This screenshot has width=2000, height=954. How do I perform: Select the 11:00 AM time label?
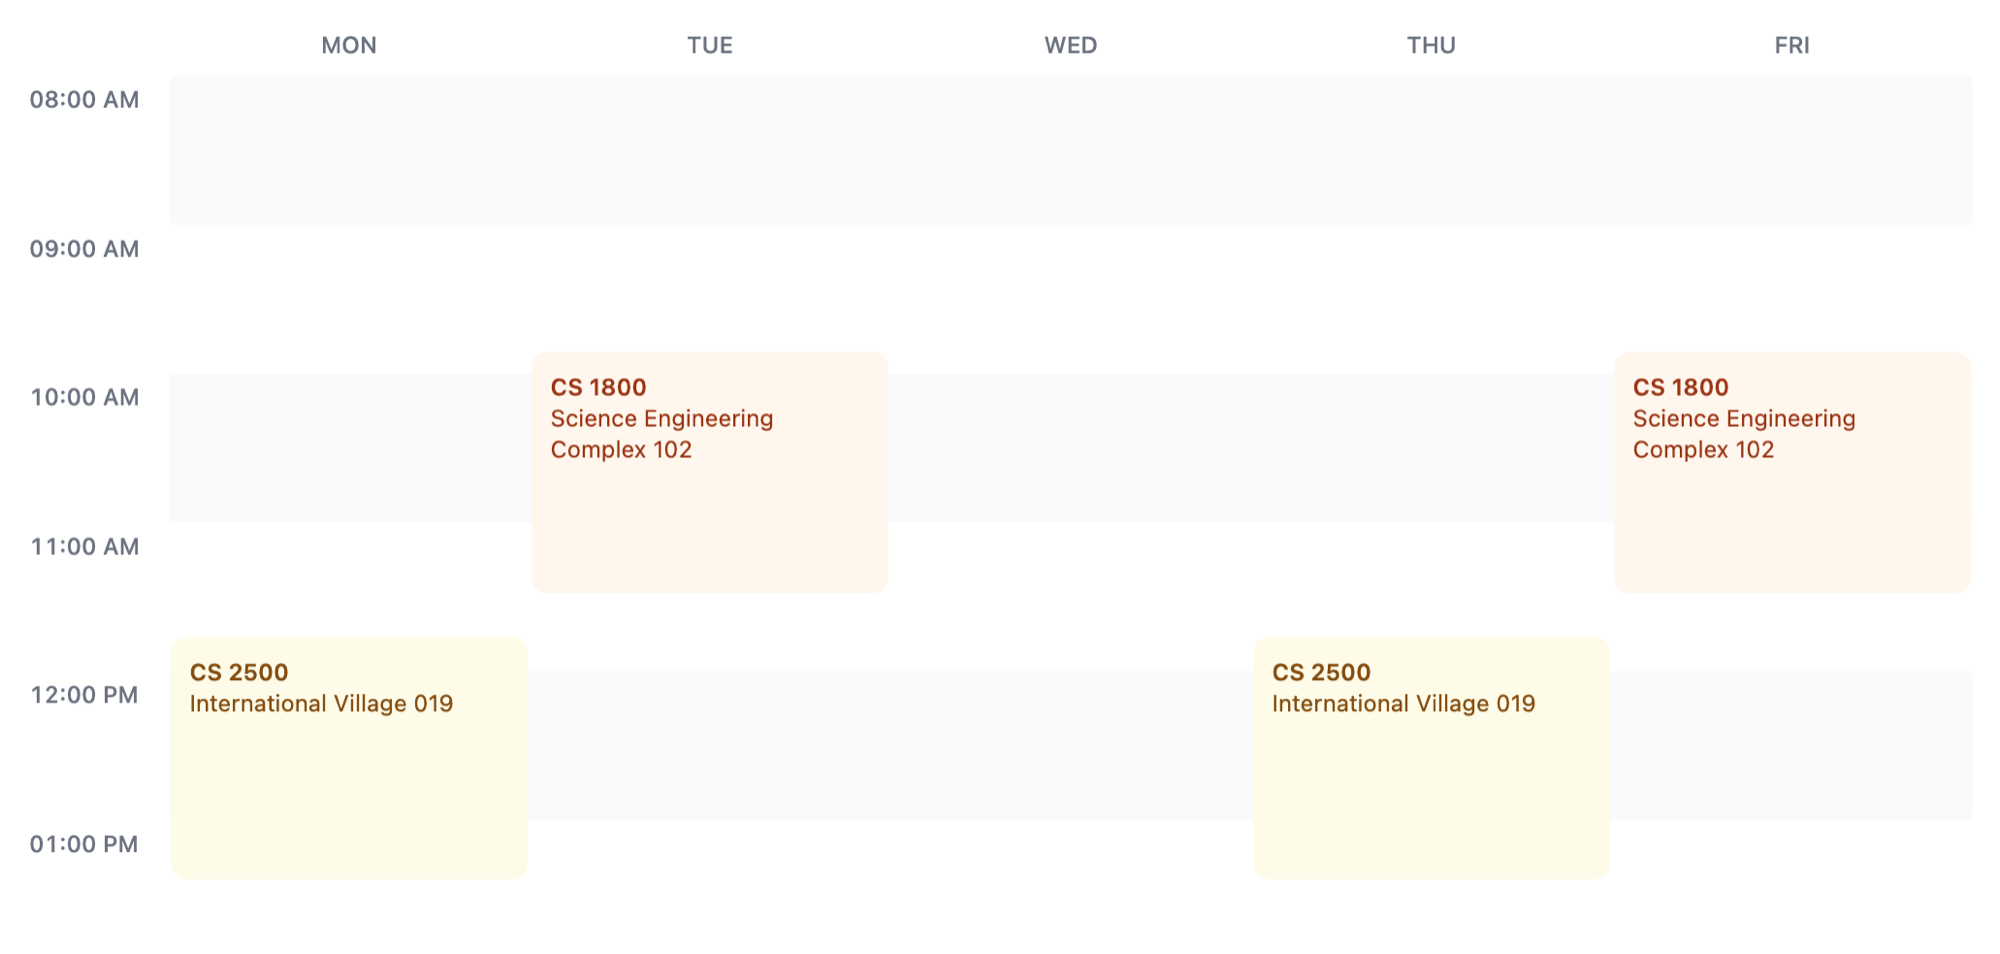pos(84,546)
